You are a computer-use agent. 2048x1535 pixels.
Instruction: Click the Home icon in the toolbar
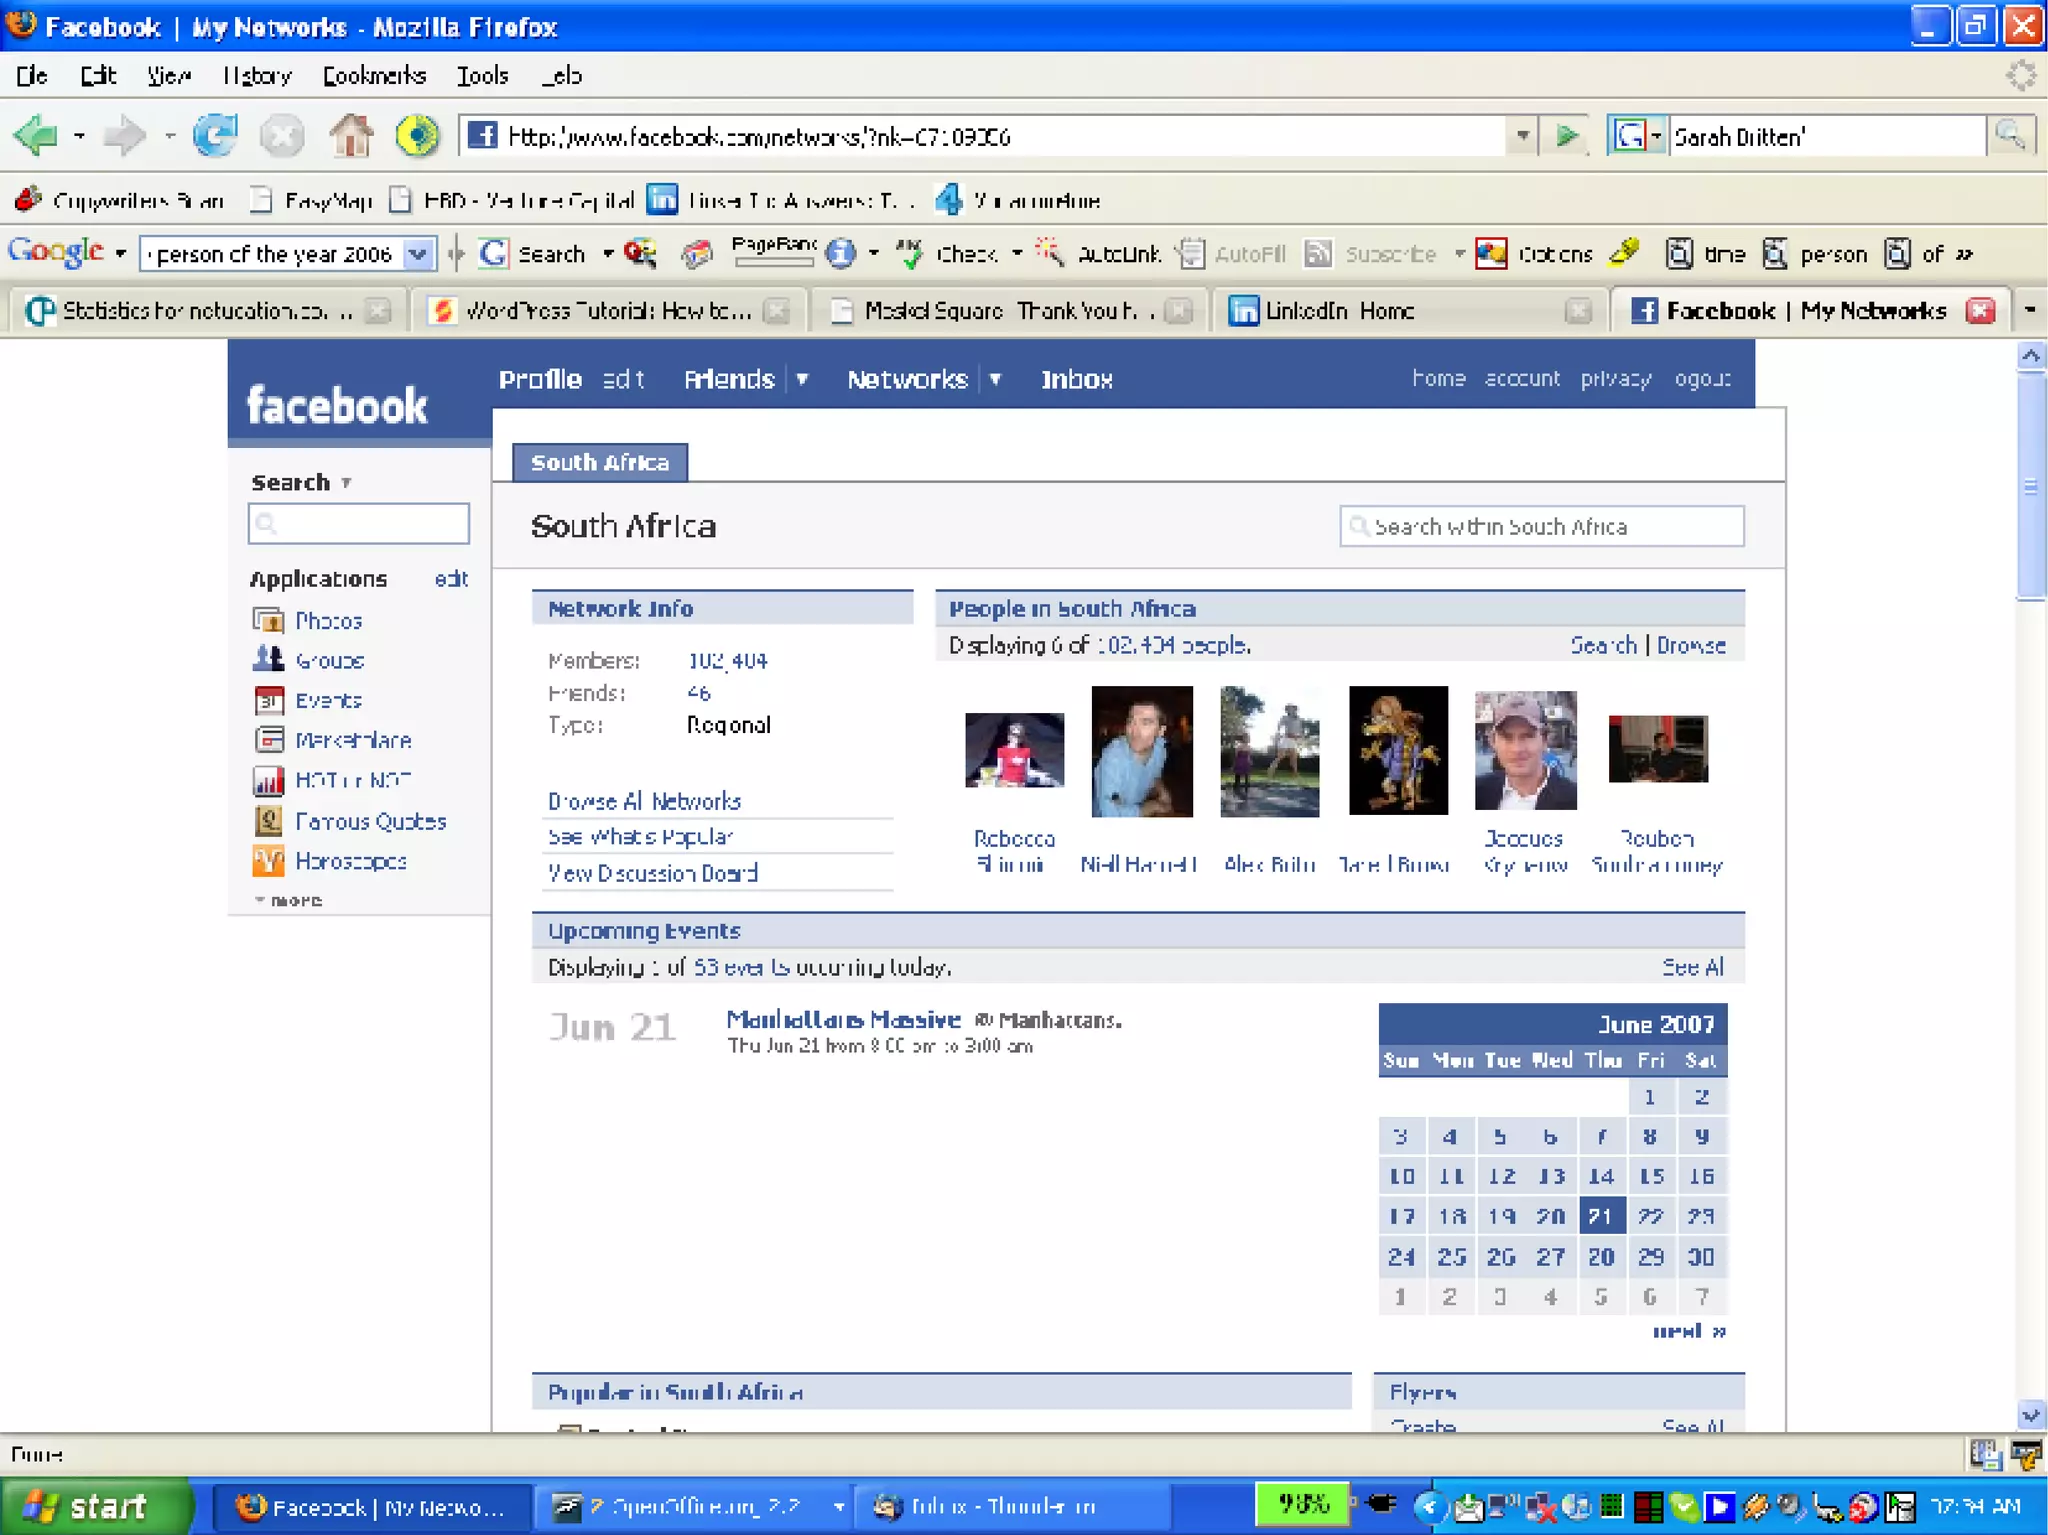point(351,136)
